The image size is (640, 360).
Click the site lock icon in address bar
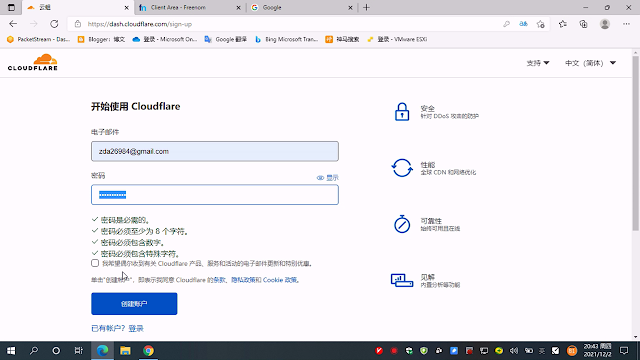coord(78,24)
